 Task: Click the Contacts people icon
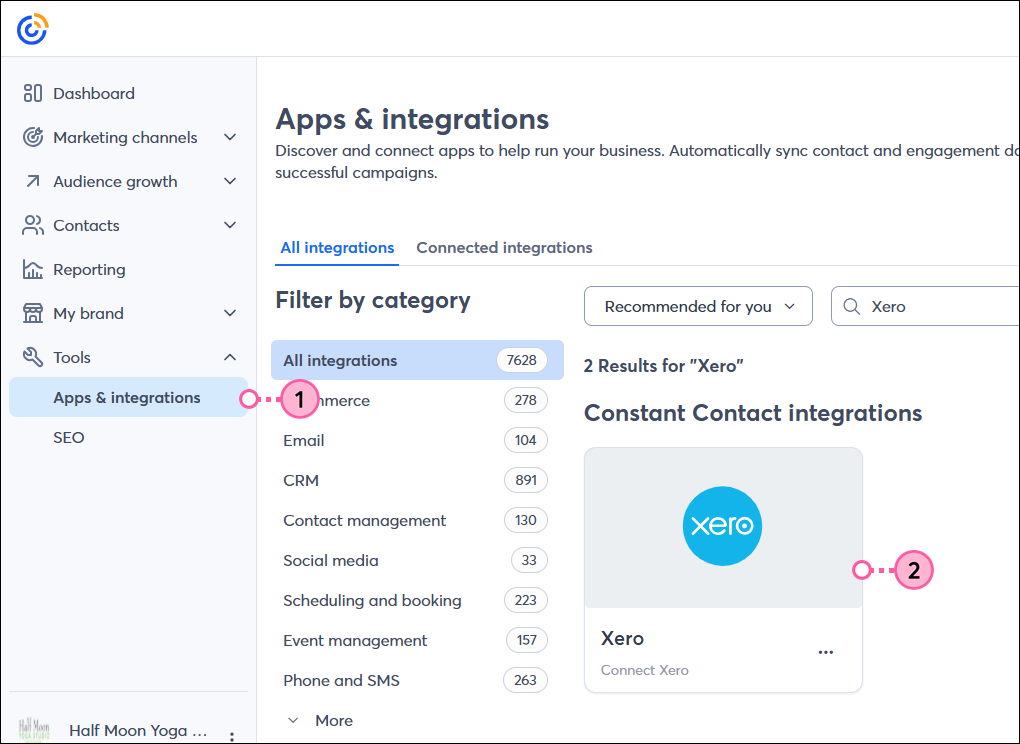coord(33,226)
